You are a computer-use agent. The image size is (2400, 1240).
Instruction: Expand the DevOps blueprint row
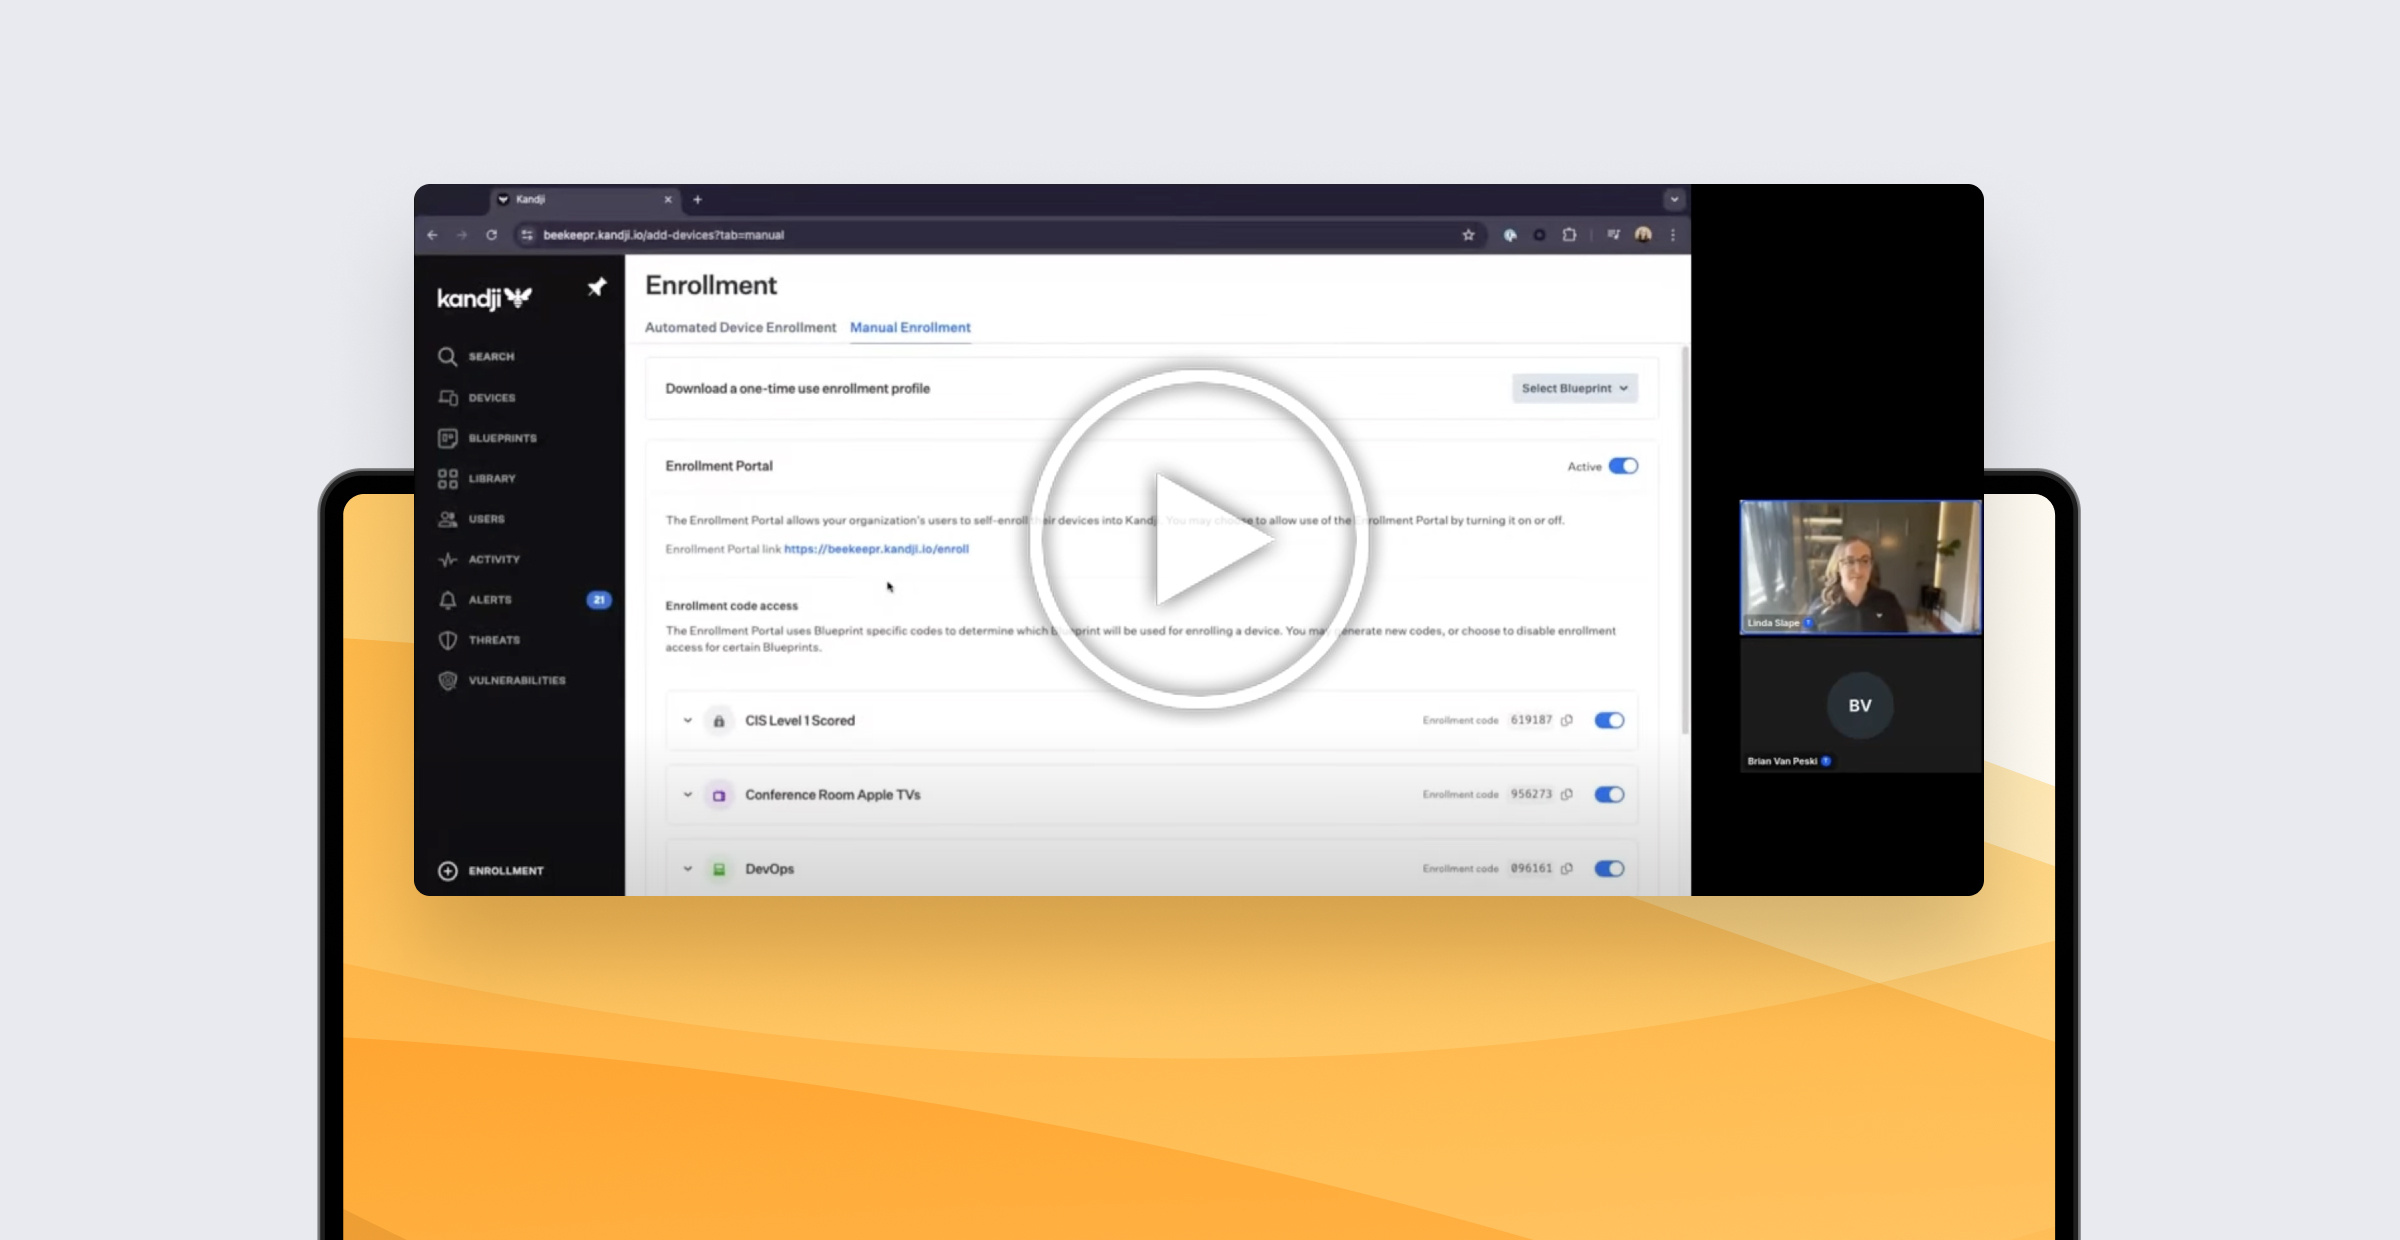[687, 869]
